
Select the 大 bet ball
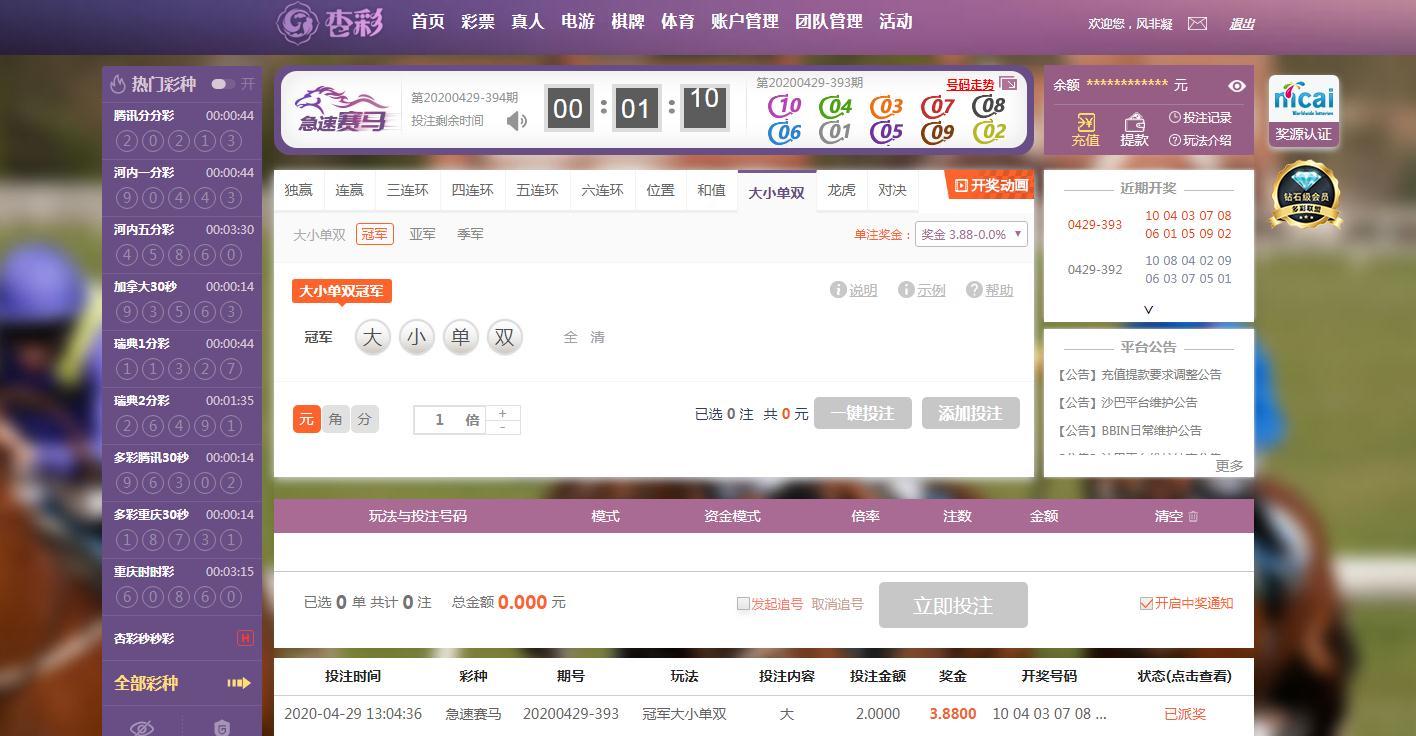click(372, 337)
